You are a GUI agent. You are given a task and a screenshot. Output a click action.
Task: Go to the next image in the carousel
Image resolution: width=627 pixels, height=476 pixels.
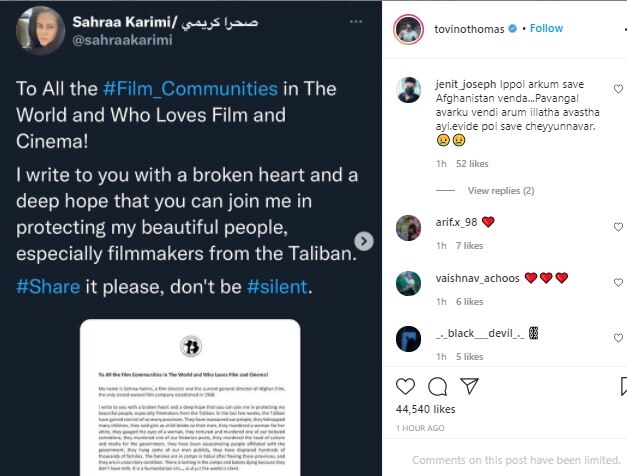(x=365, y=241)
